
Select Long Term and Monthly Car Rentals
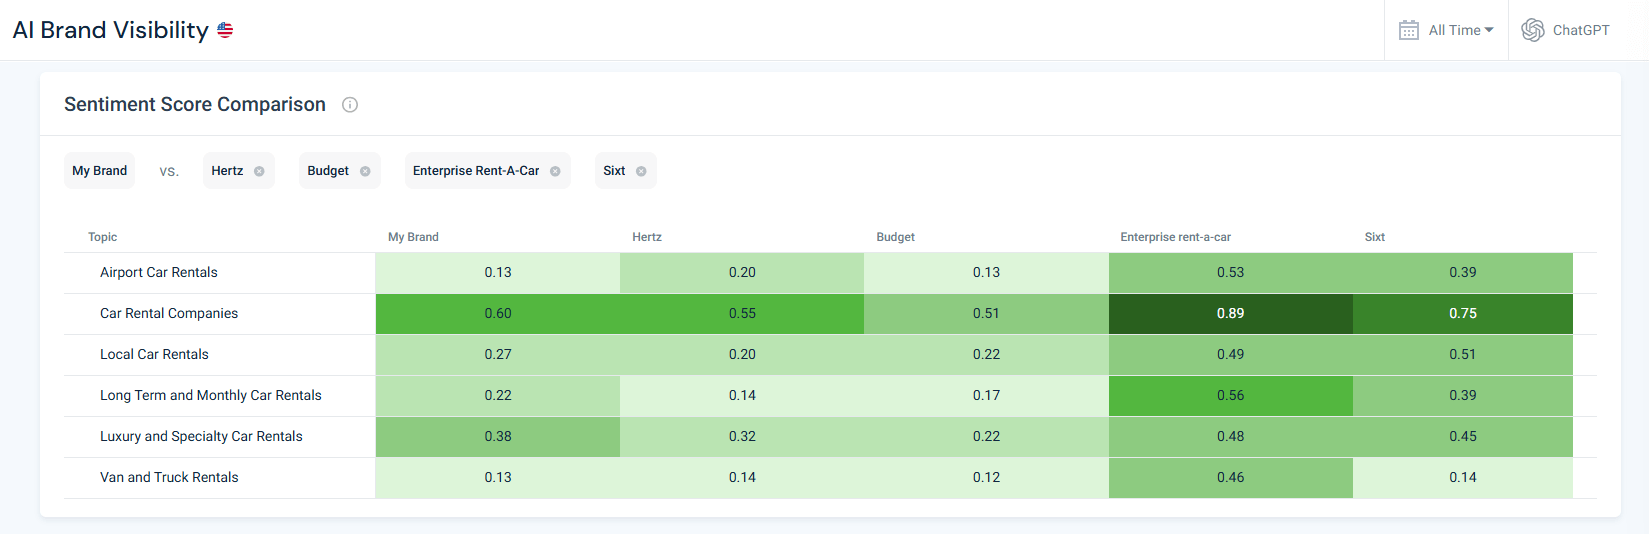tap(210, 395)
